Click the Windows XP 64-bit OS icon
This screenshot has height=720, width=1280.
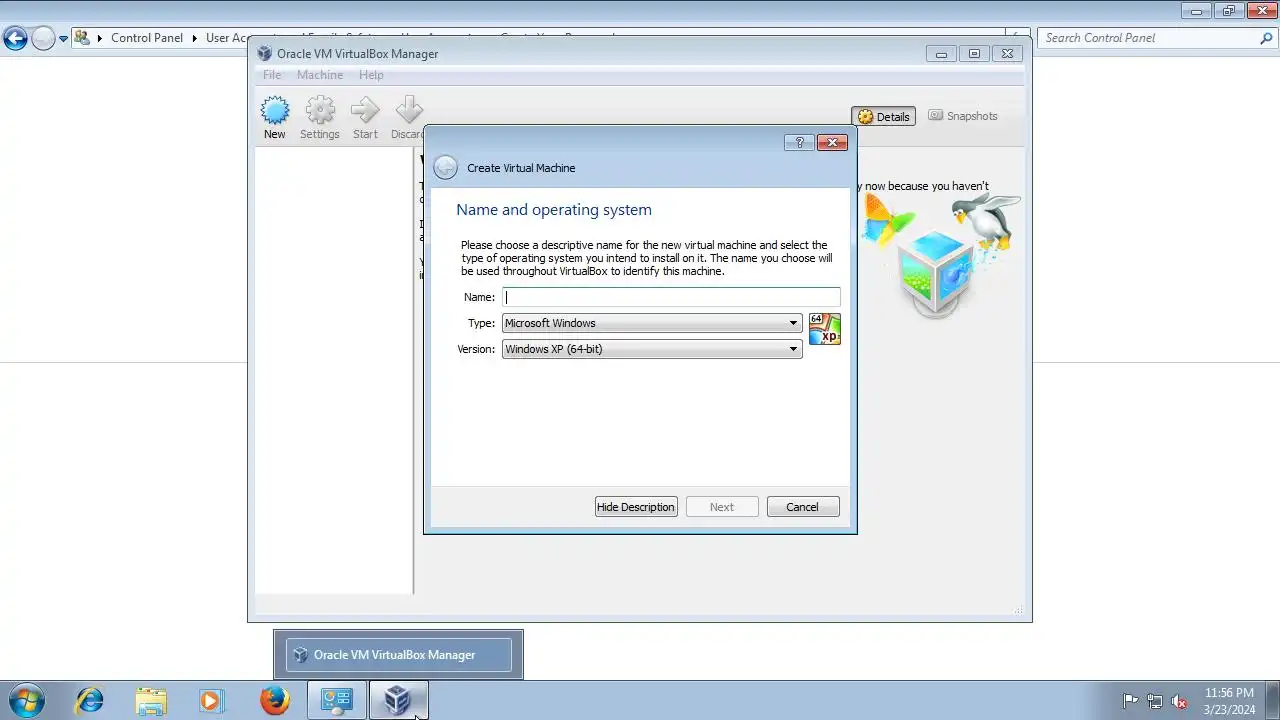tap(825, 329)
